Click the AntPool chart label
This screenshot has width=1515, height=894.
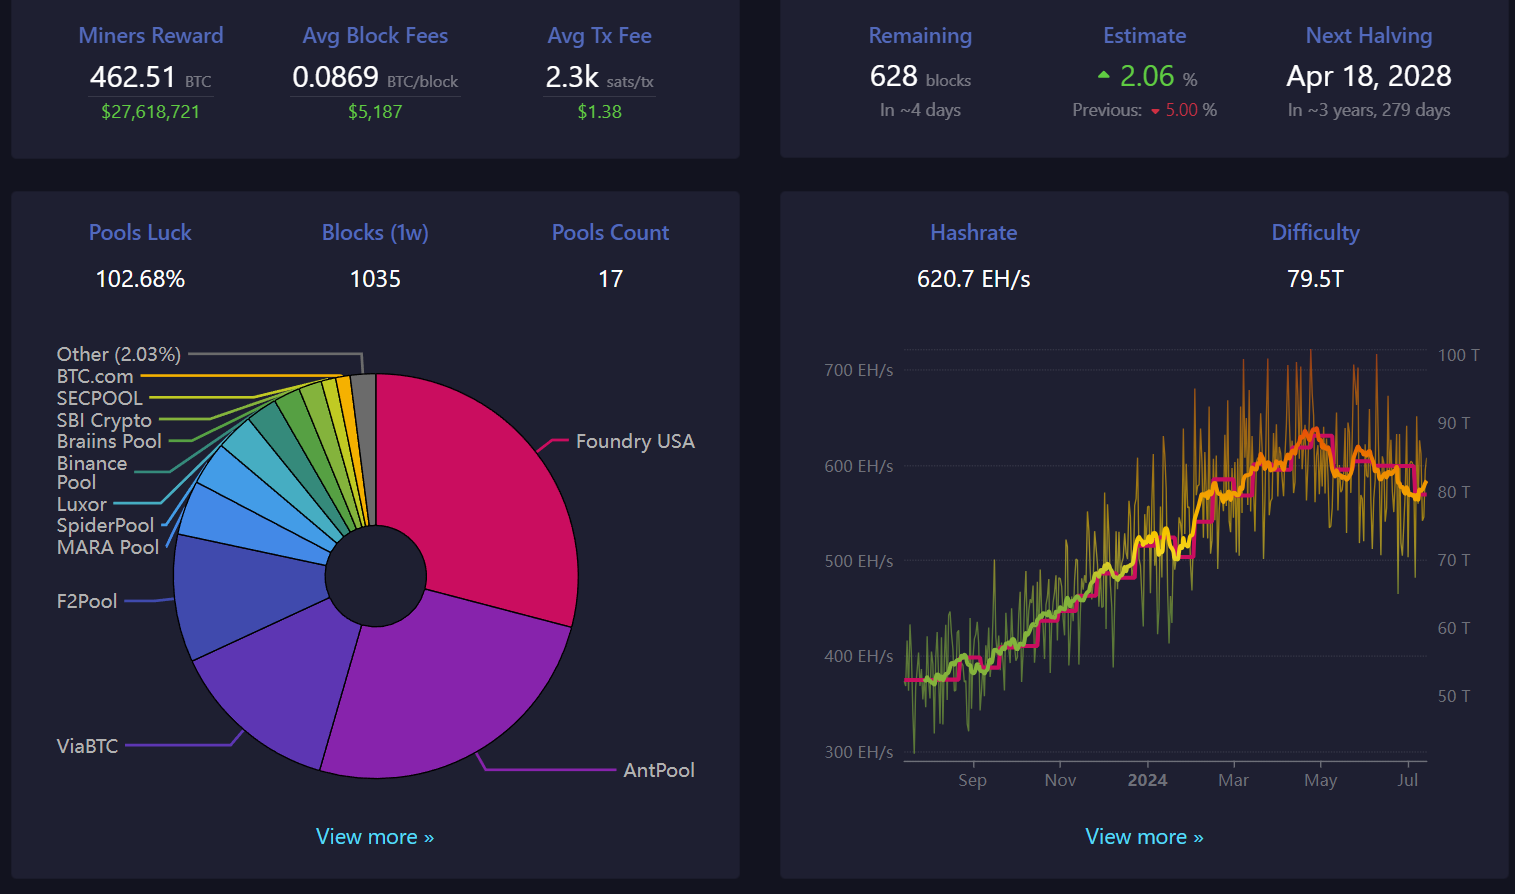coord(659,770)
